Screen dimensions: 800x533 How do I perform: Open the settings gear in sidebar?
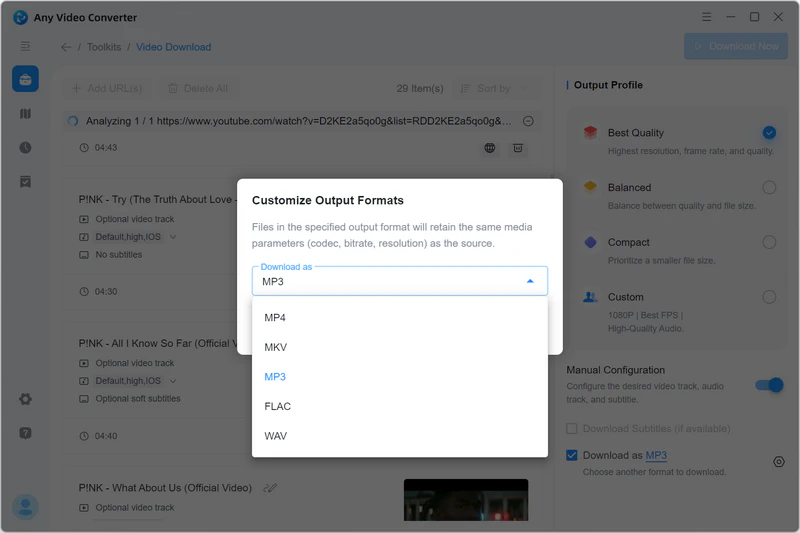25,399
